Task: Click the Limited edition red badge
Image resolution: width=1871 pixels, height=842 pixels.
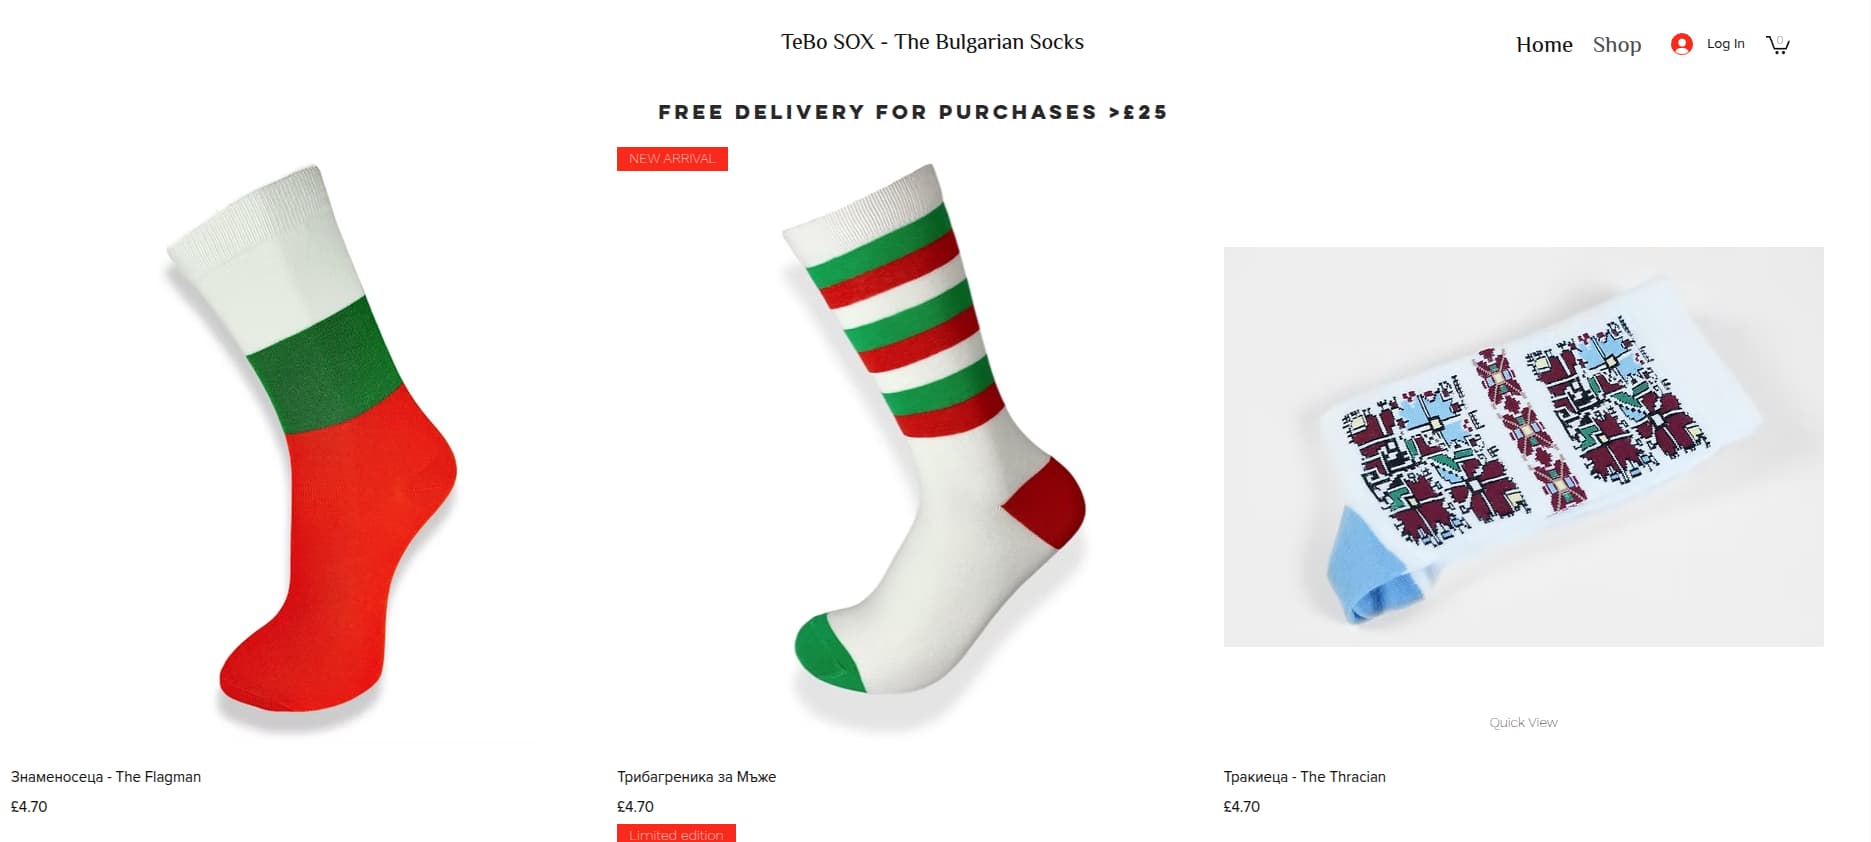Action: point(676,834)
